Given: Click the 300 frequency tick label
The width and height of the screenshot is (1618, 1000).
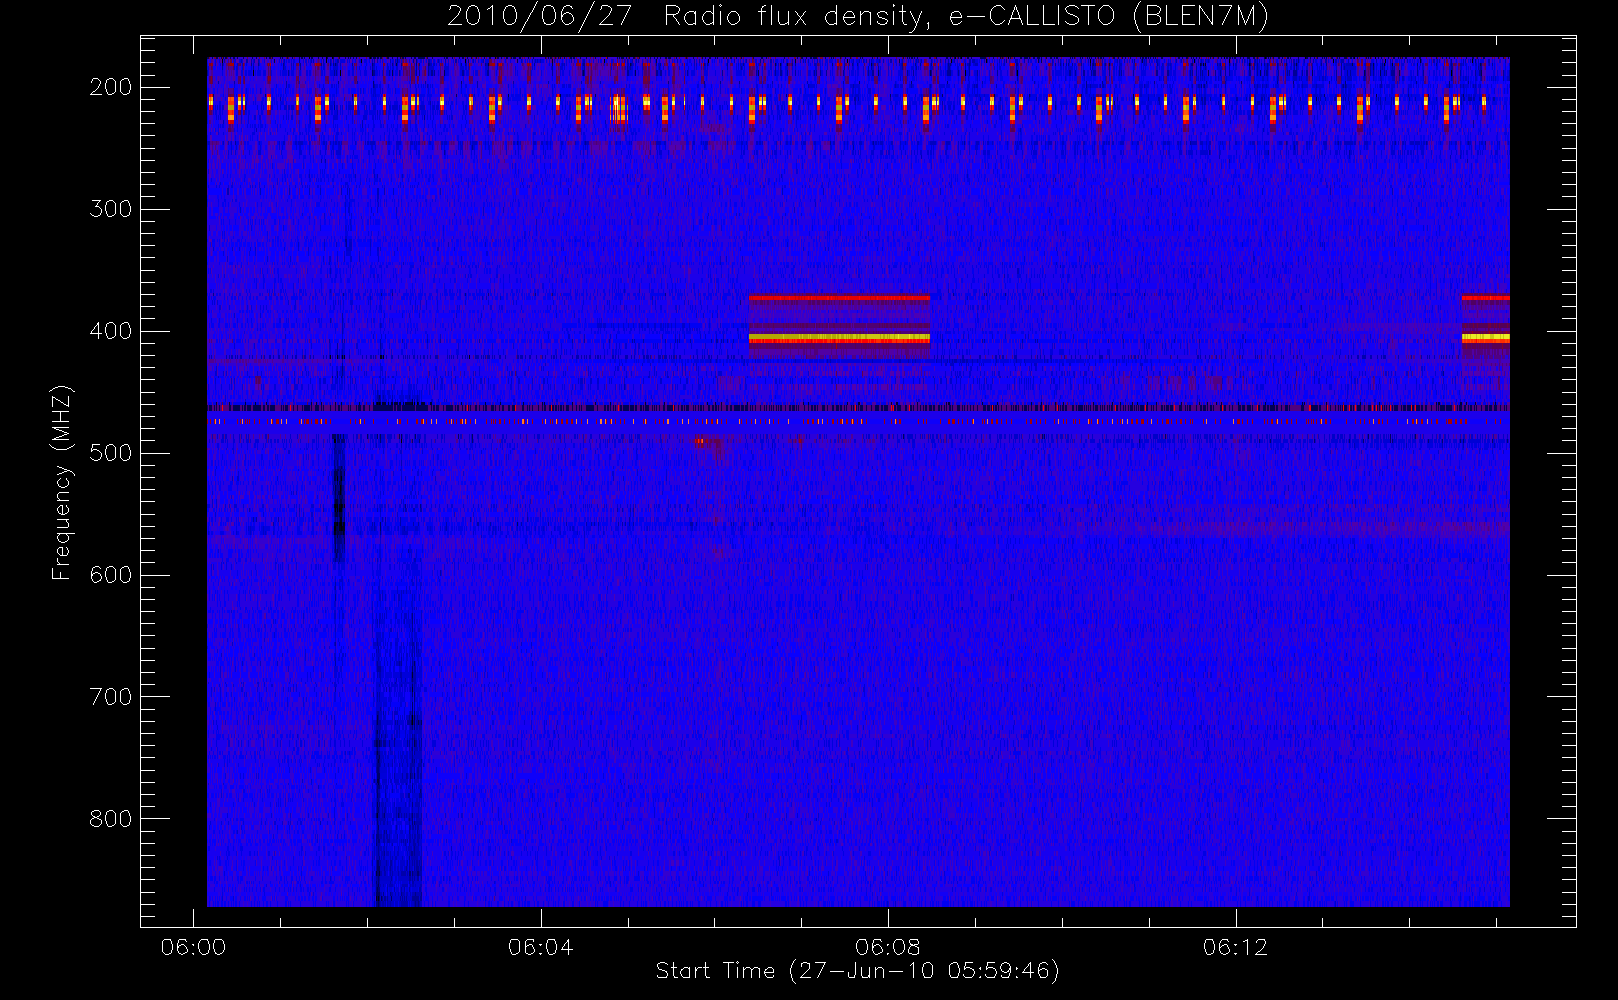Looking at the screenshot, I should click(111, 209).
